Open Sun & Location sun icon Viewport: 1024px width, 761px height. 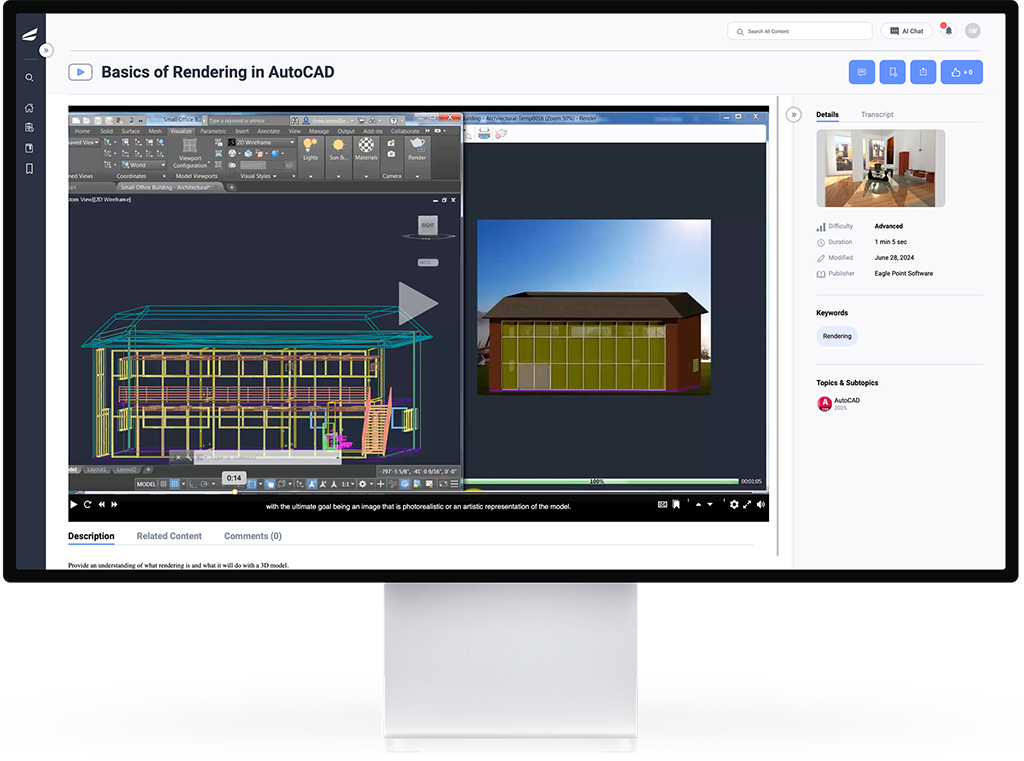[x=338, y=145]
